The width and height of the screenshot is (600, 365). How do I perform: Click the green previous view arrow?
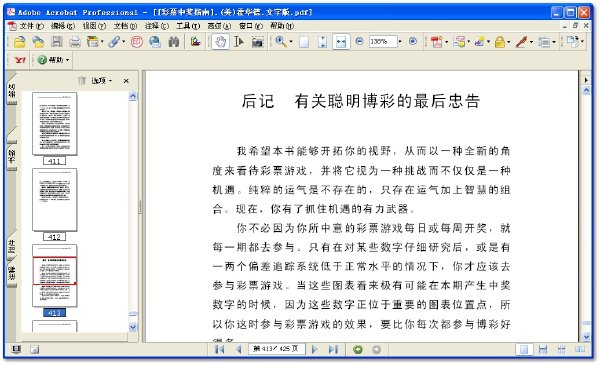coord(358,349)
